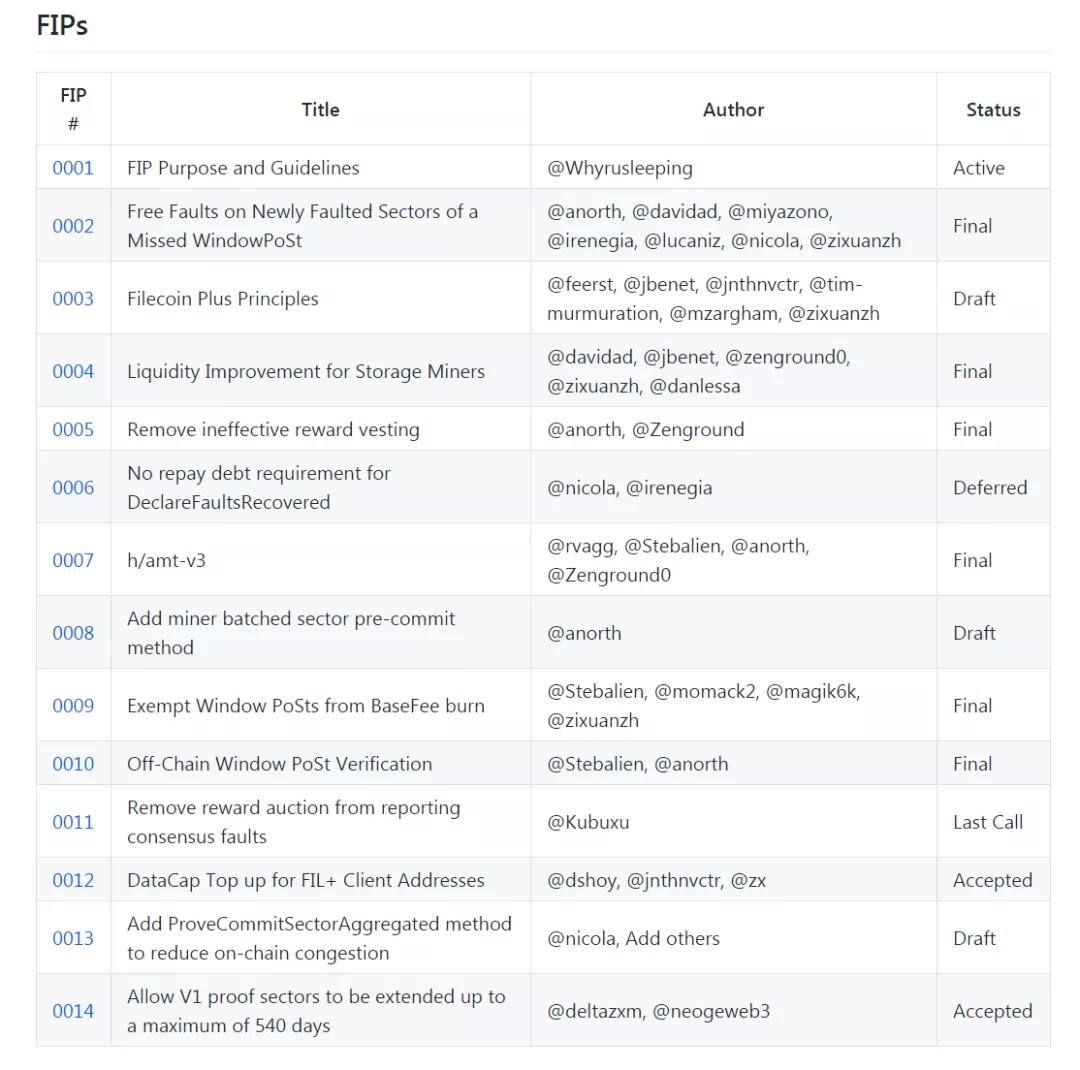1080x1070 pixels.
Task: Select FIP 0005 Remove ineffective reward vesting
Action: pos(73,429)
